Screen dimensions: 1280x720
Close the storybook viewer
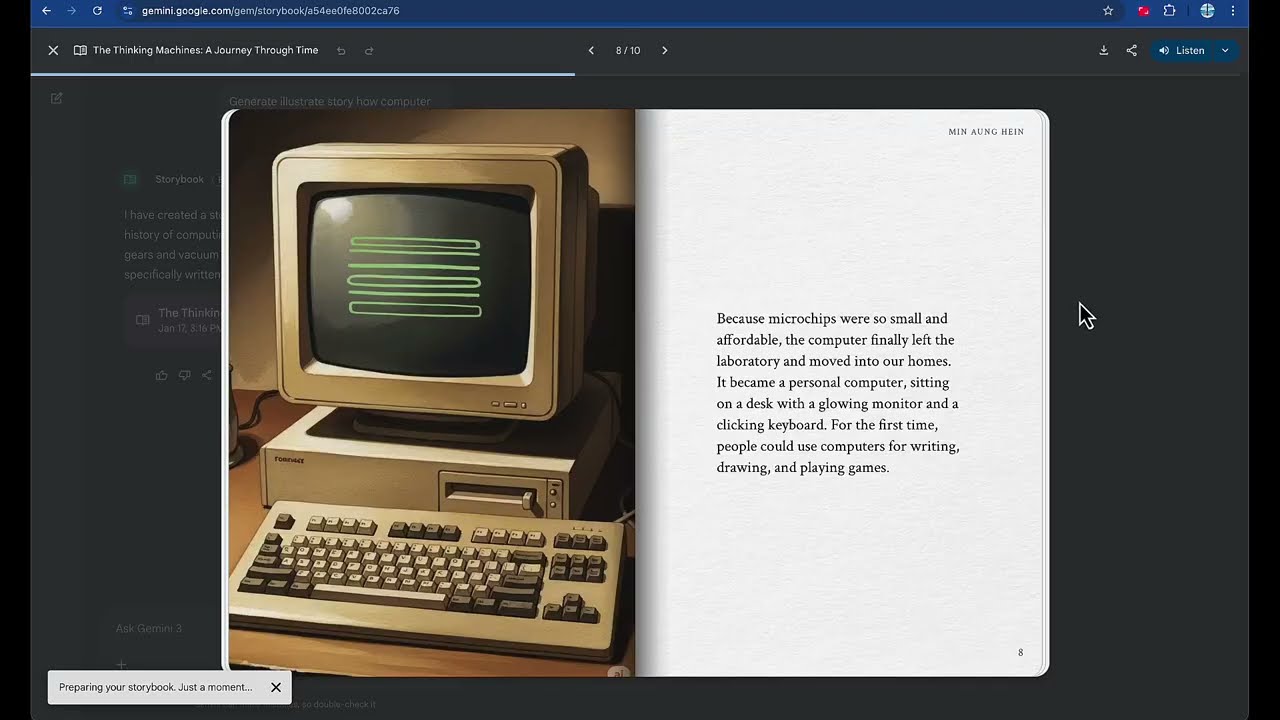[x=53, y=50]
